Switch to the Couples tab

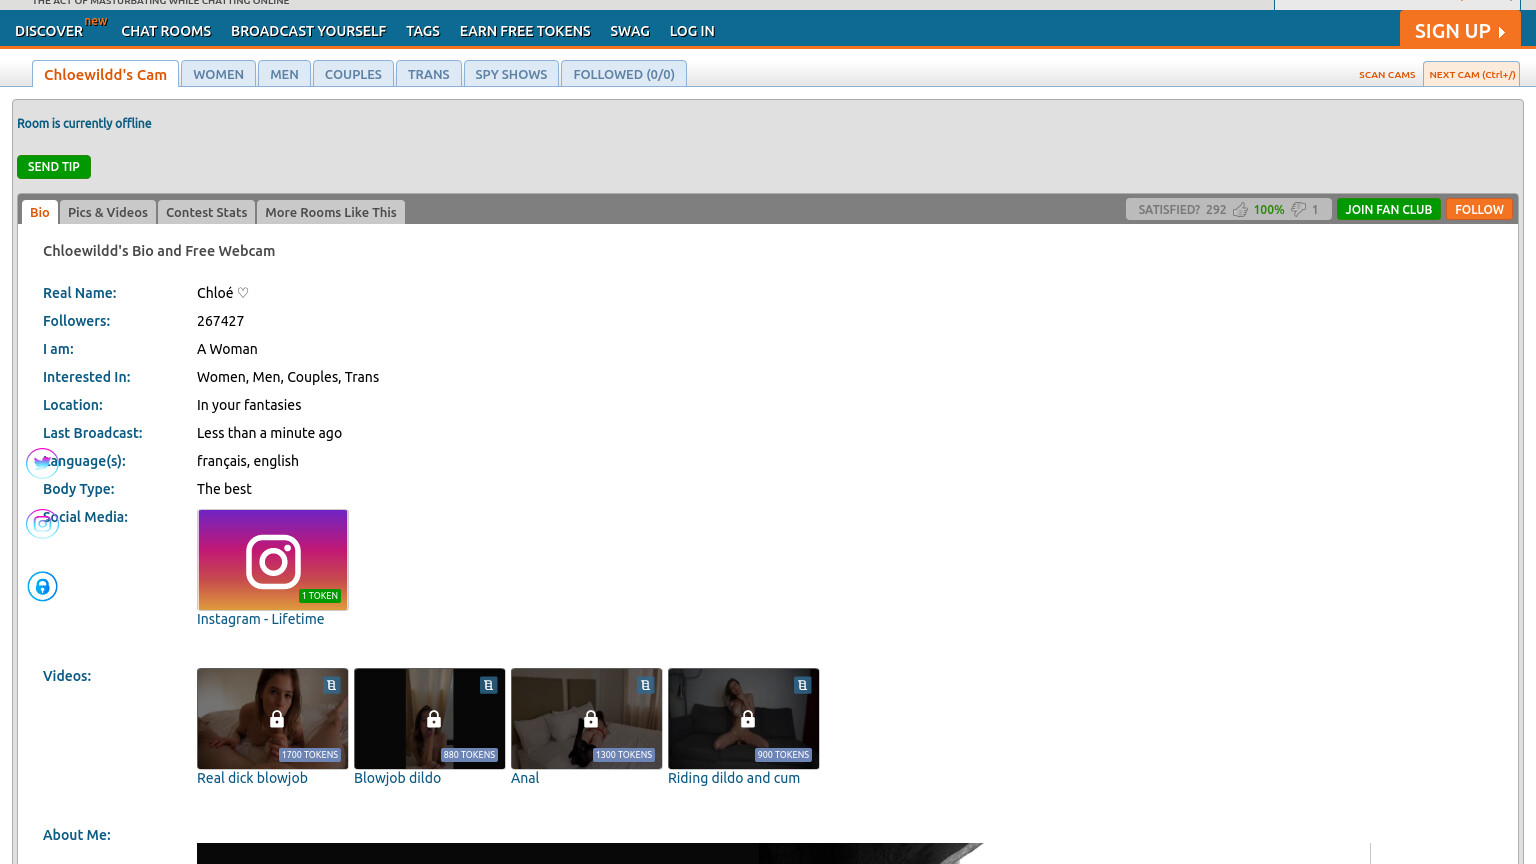pyautogui.click(x=353, y=74)
